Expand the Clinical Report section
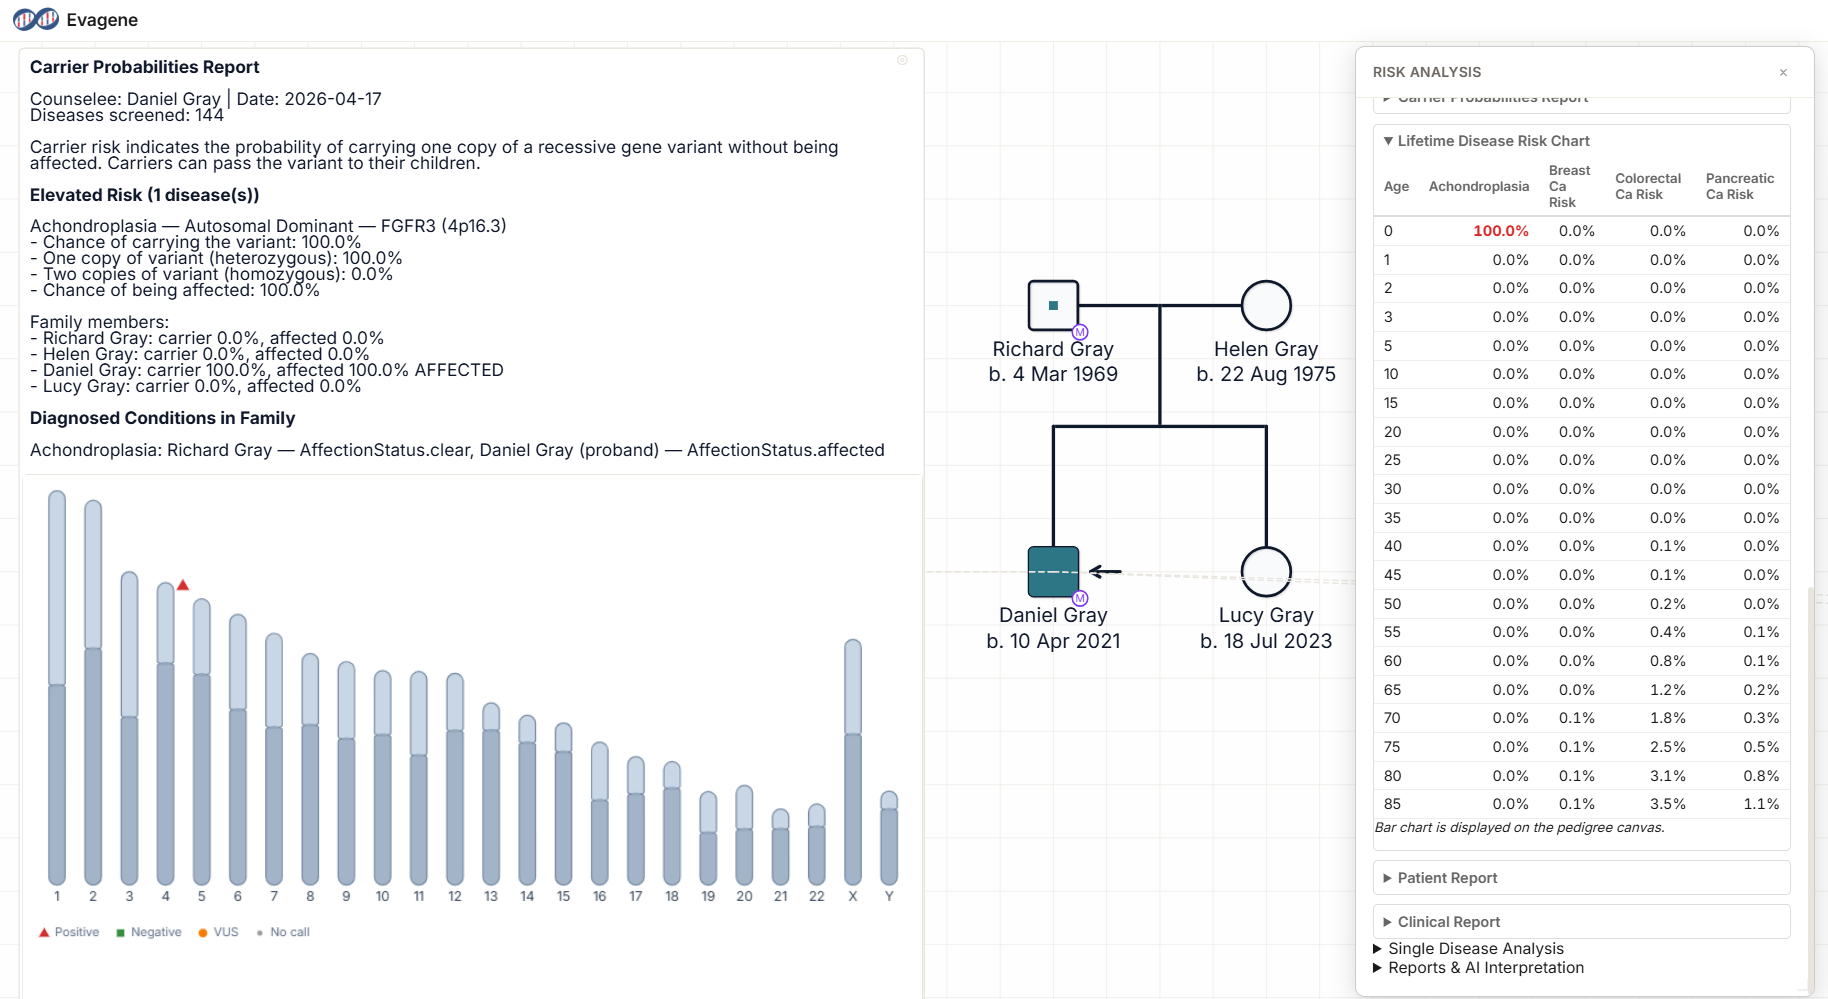Viewport: 1828px width, 999px height. pyautogui.click(x=1448, y=922)
